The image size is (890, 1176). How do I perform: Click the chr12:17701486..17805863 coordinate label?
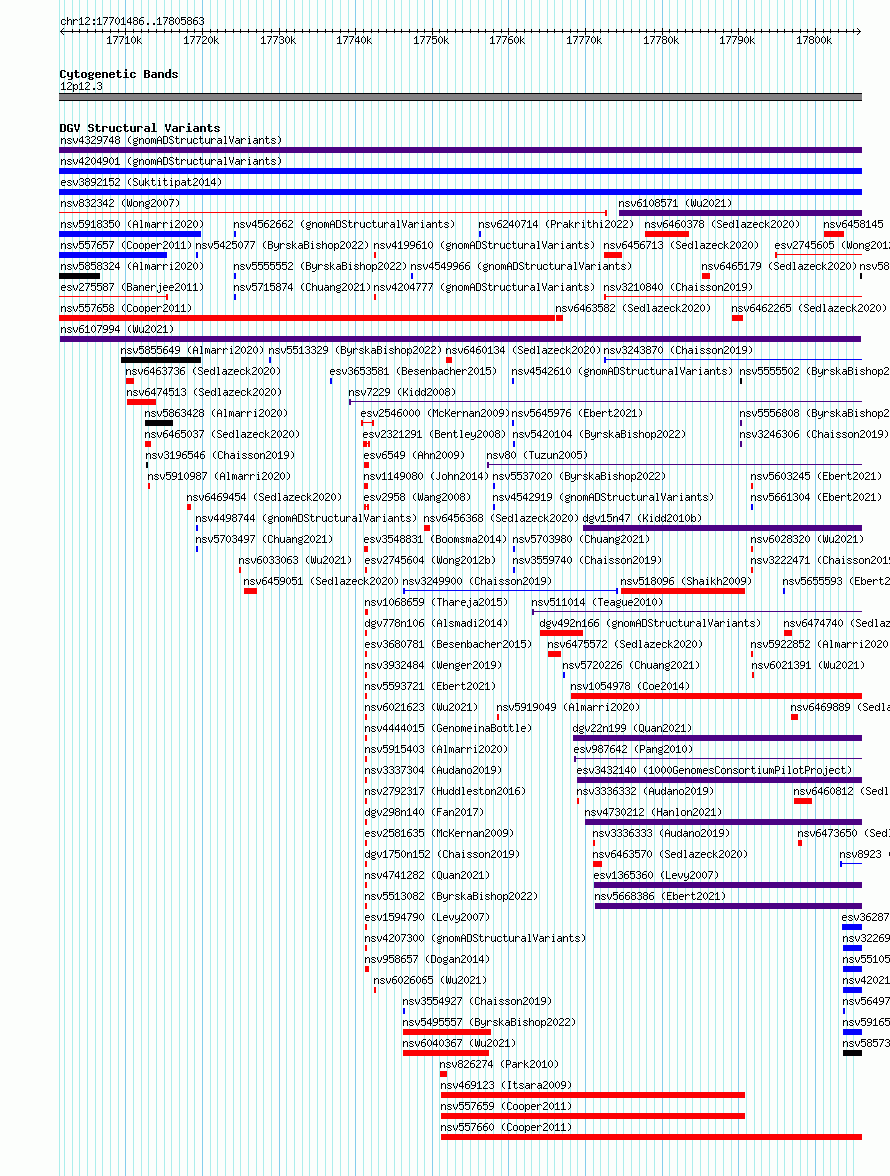coord(132,21)
